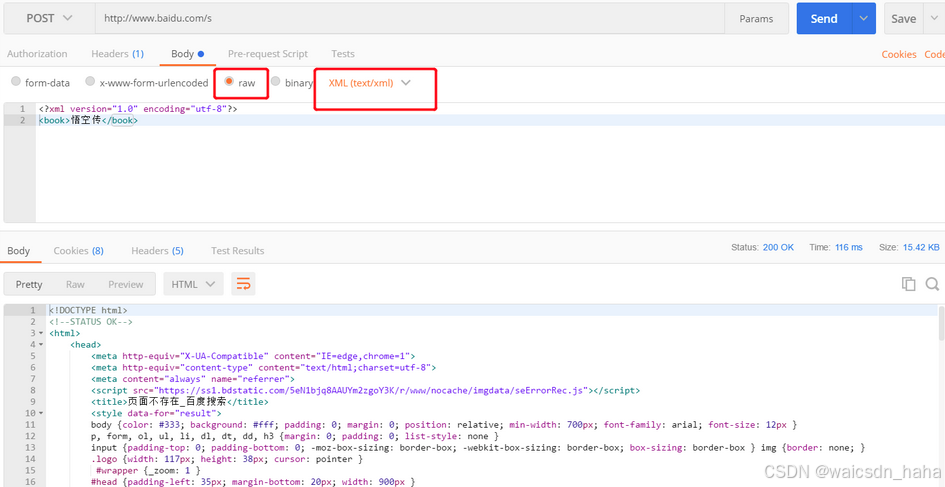The height and width of the screenshot is (487, 945).
Task: Switch to the response Body tab
Action: pos(18,251)
